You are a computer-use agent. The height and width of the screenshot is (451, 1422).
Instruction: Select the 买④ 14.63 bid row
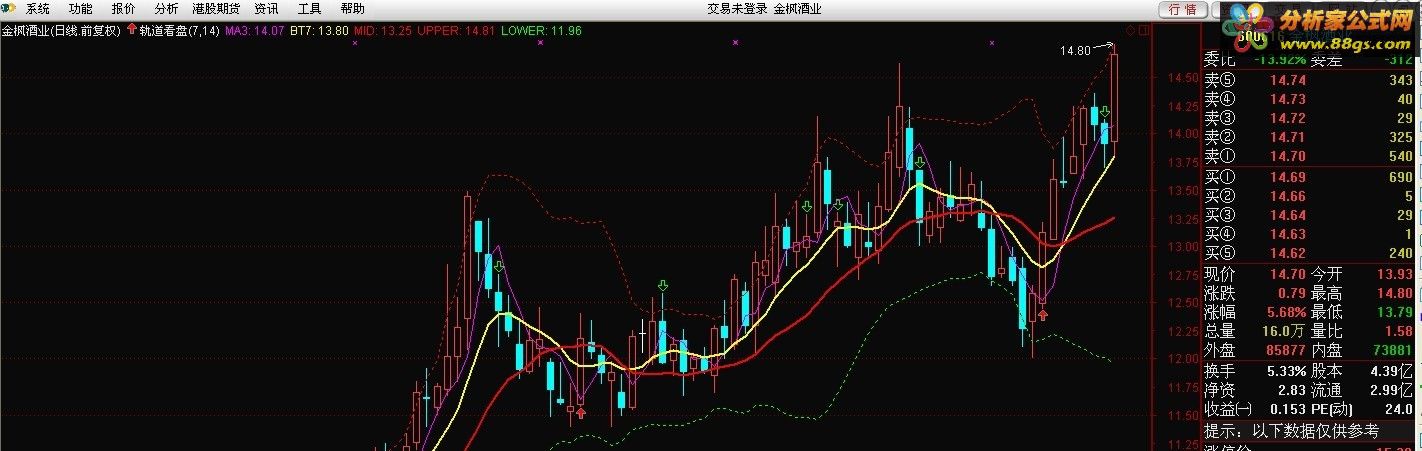(1310, 235)
